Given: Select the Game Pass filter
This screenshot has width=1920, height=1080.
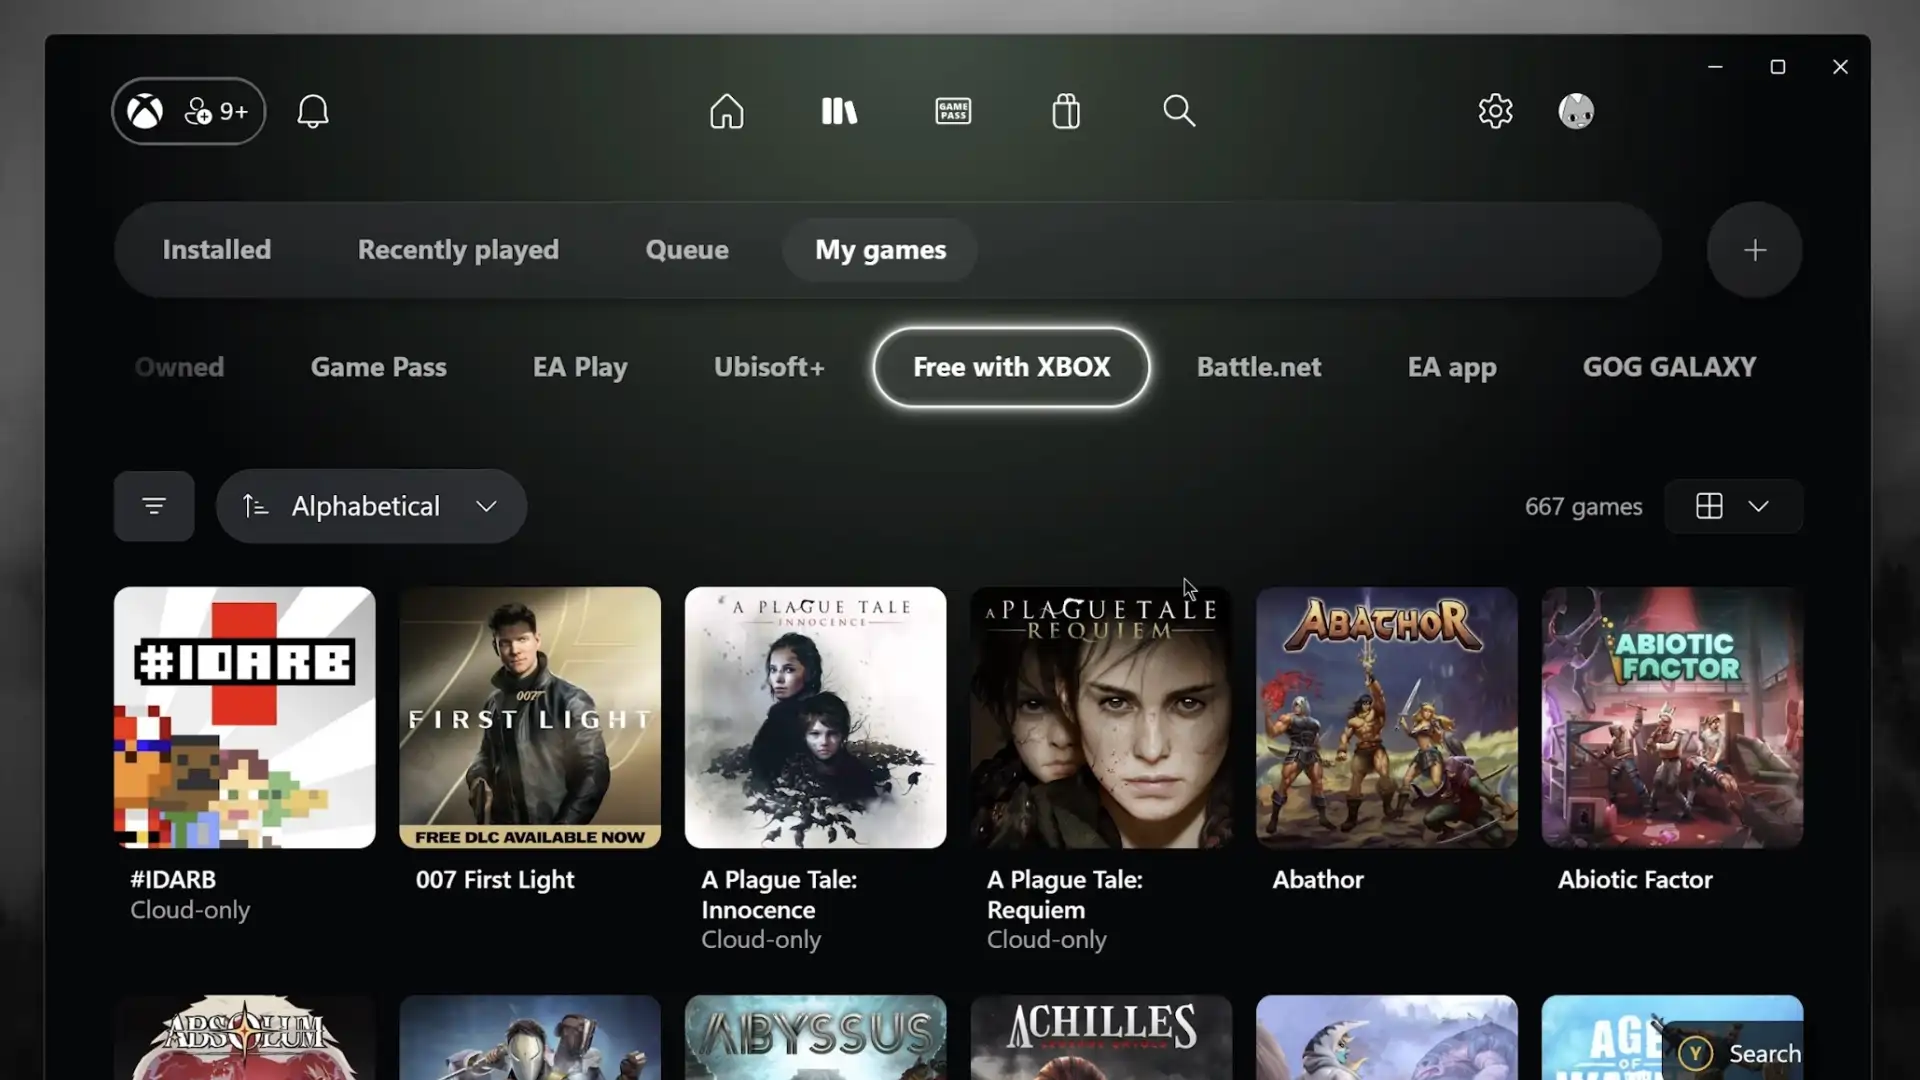Looking at the screenshot, I should (x=378, y=367).
